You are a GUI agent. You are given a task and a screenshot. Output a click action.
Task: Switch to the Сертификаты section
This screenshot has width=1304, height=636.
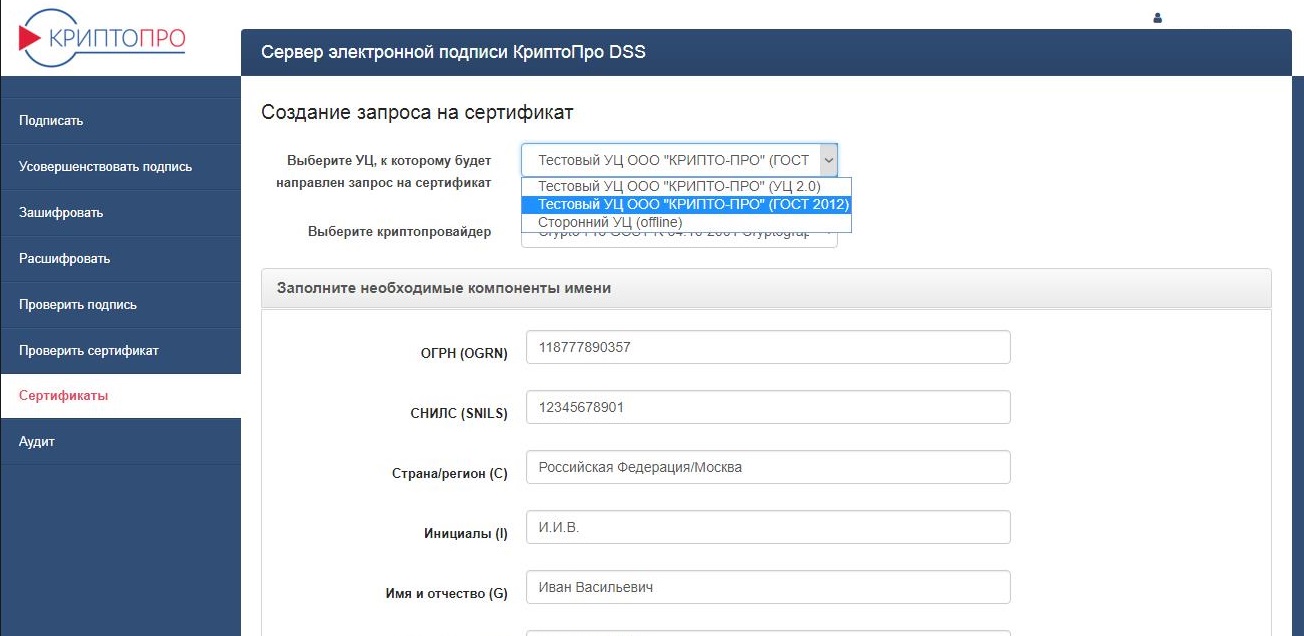point(63,396)
